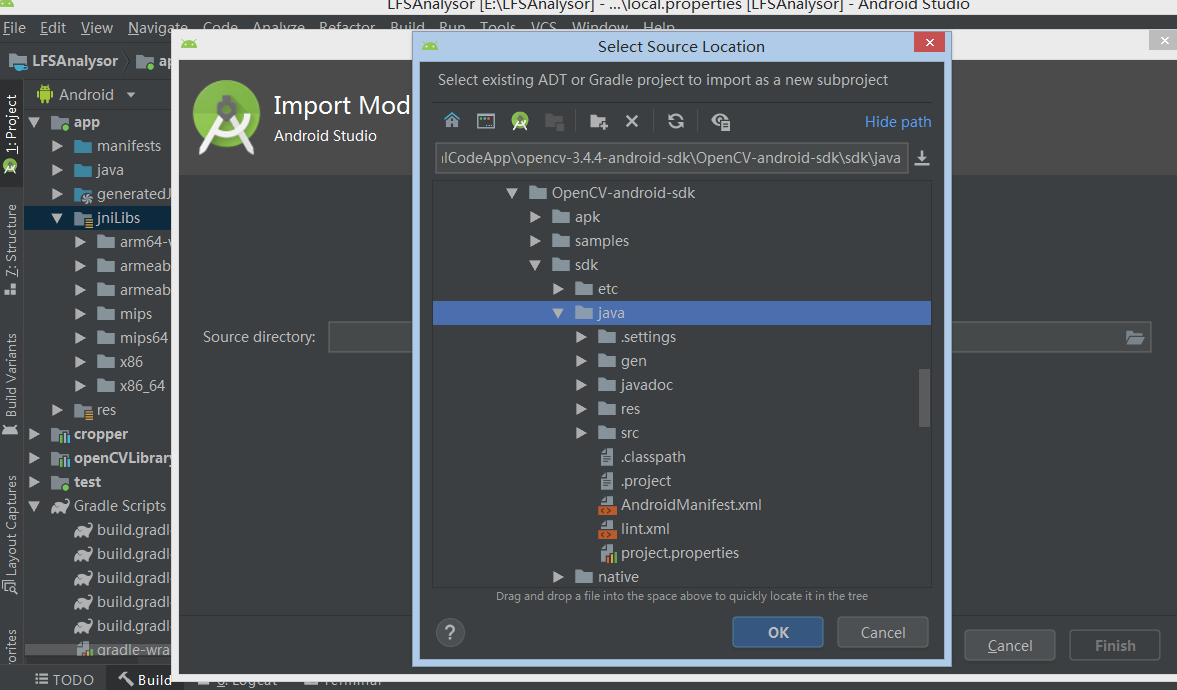1177x690 pixels.
Task: Click Hide path link
Action: click(x=898, y=122)
